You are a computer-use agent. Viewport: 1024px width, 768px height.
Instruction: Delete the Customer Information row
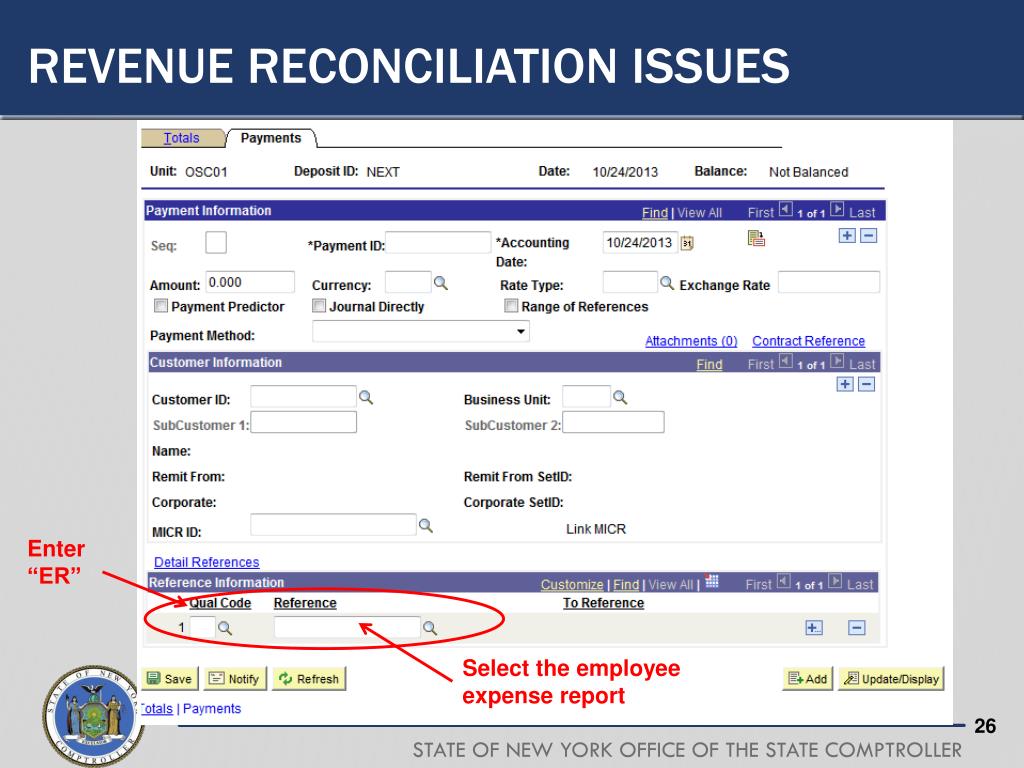867,384
